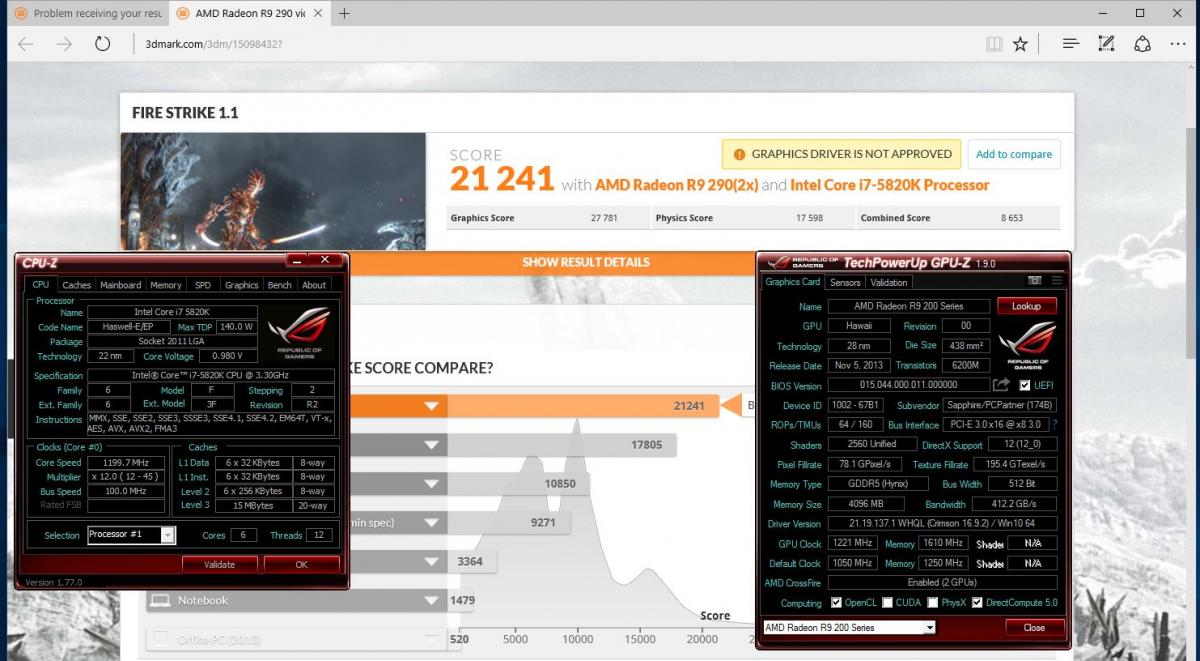Close the AMD Radeon R9 290 tab
The width and height of the screenshot is (1200, 661).
[x=320, y=13]
